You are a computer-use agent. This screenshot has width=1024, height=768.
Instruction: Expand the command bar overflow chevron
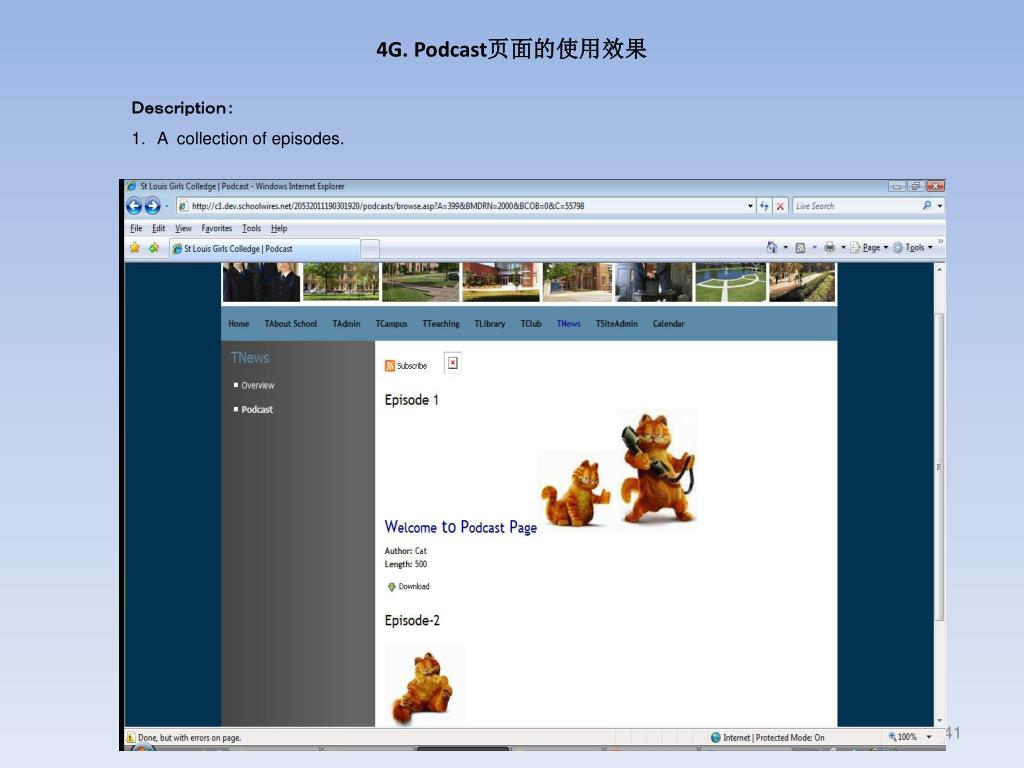click(940, 241)
